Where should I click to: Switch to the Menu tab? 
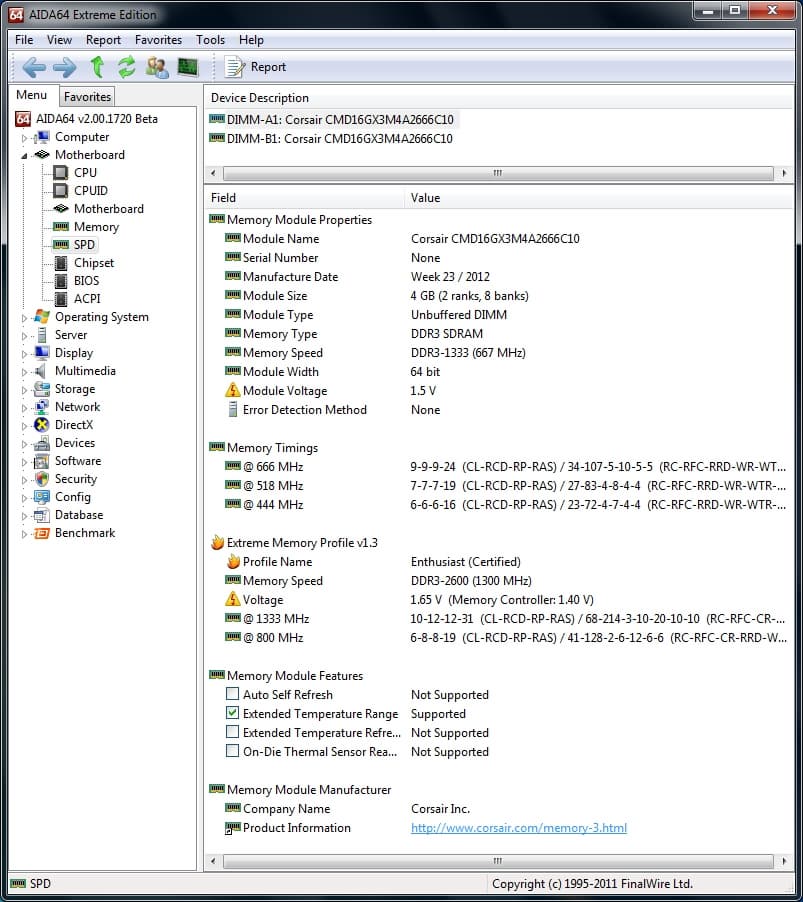[x=32, y=95]
